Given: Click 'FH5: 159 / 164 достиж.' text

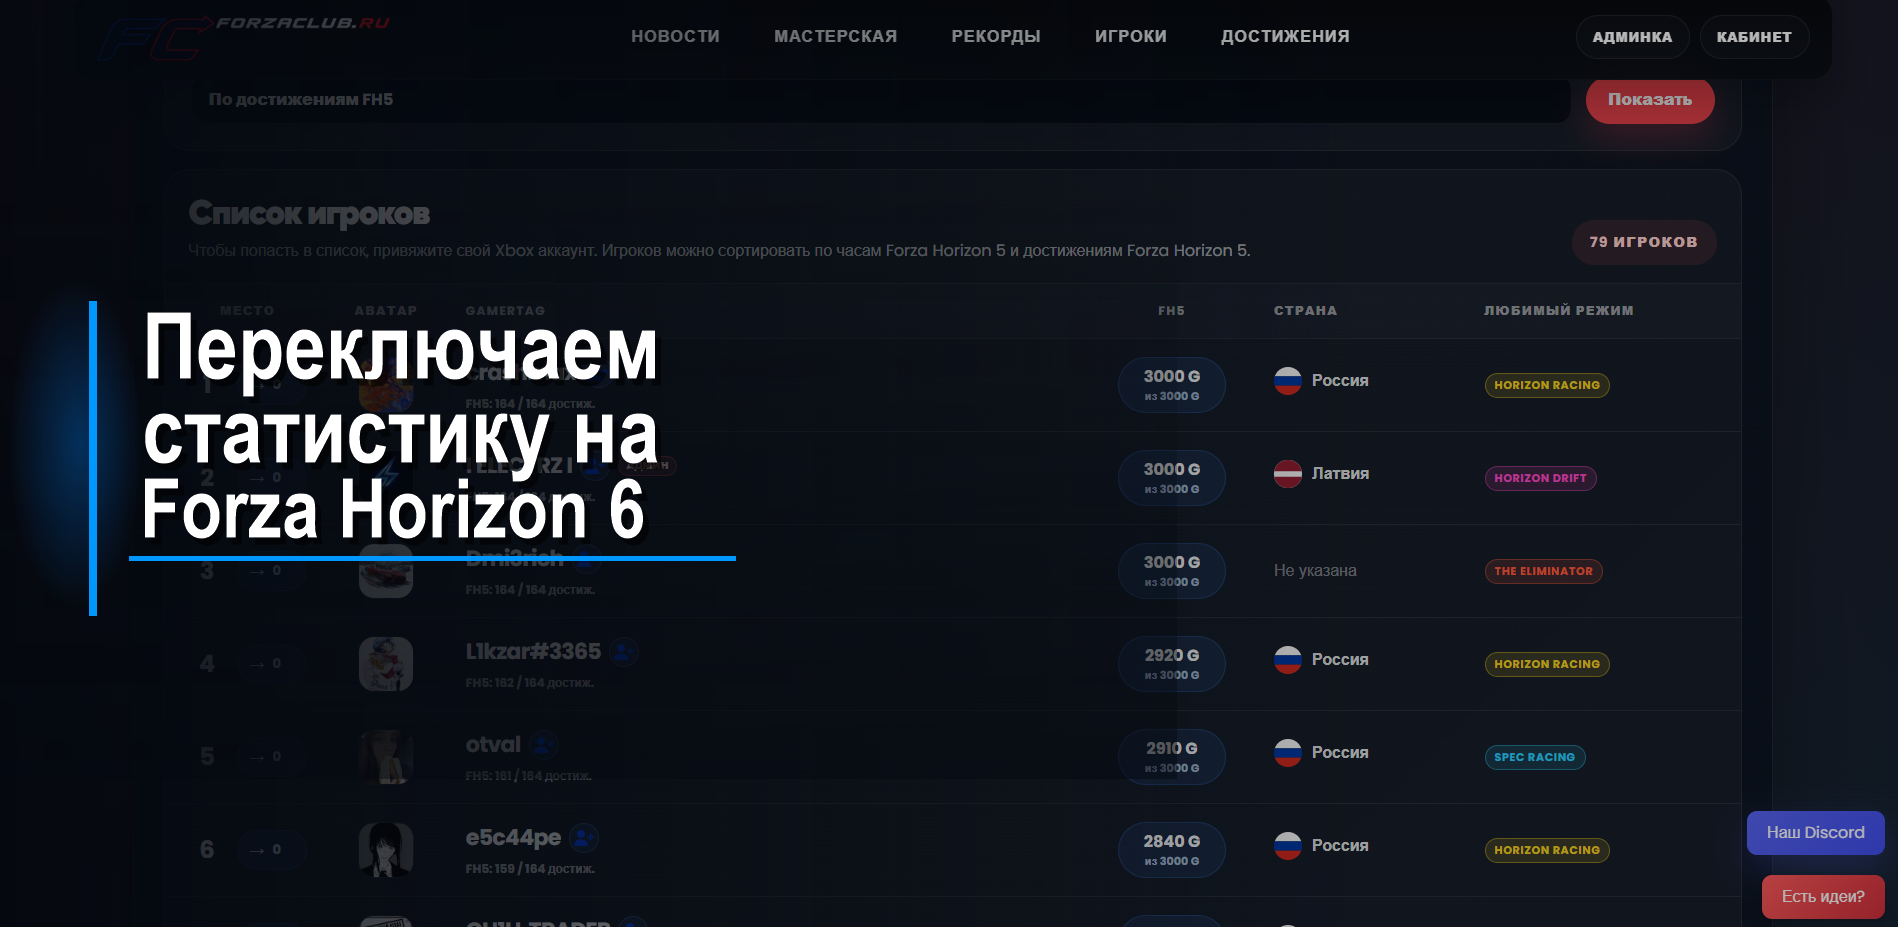Looking at the screenshot, I should 530,869.
